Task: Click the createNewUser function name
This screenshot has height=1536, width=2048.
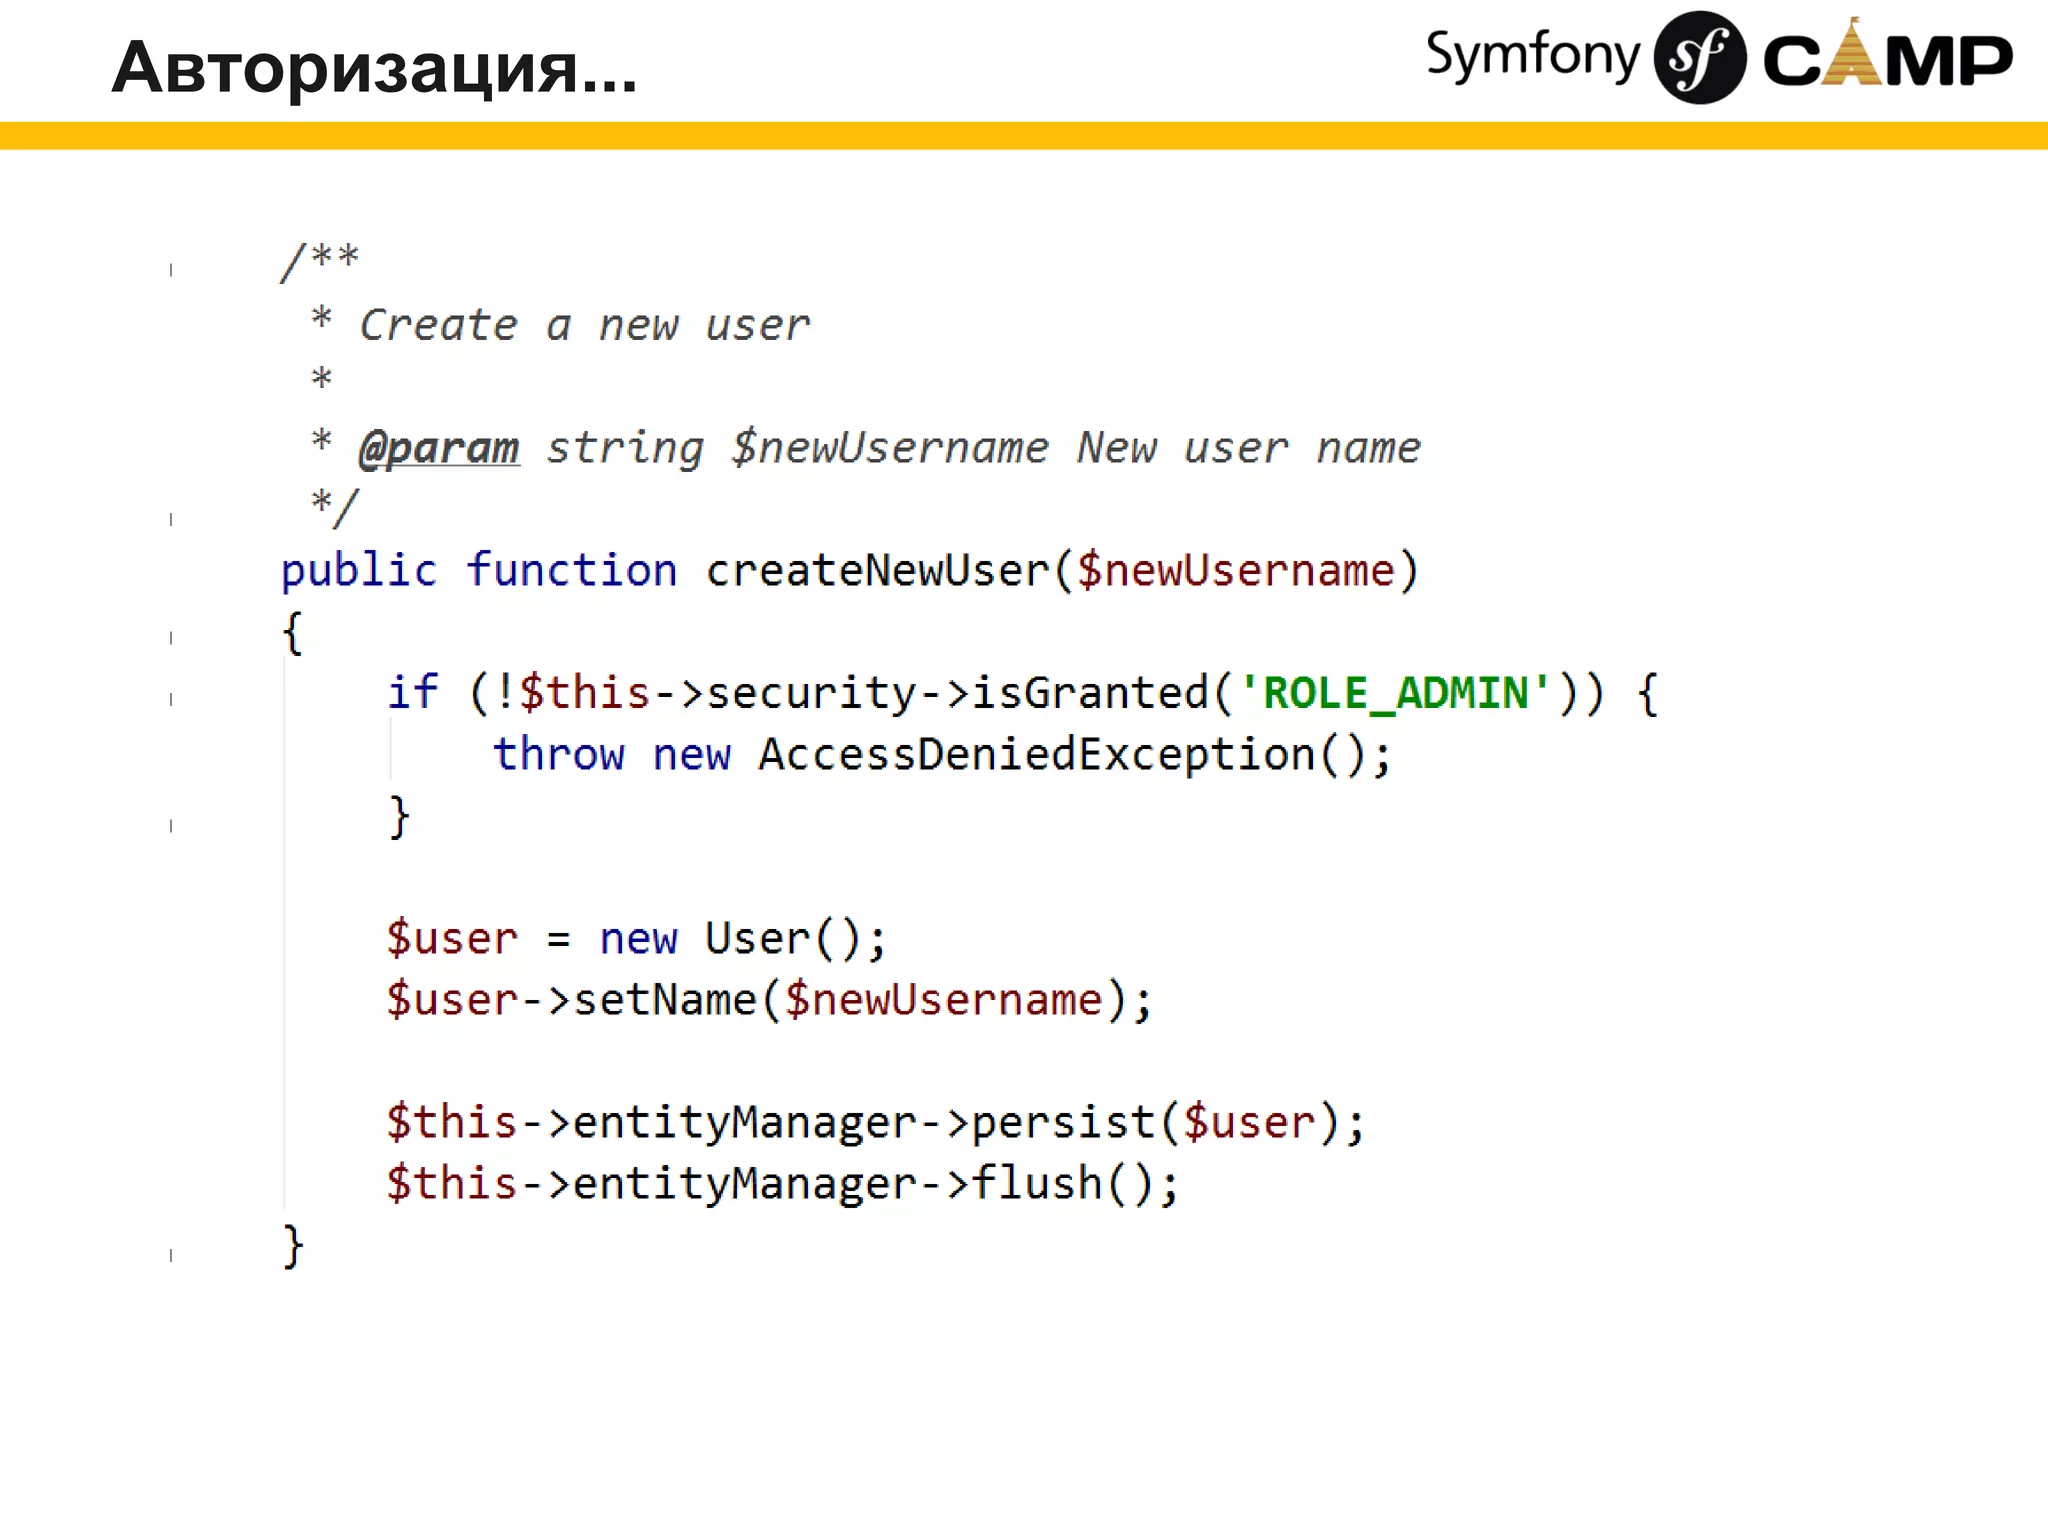Action: tap(877, 571)
